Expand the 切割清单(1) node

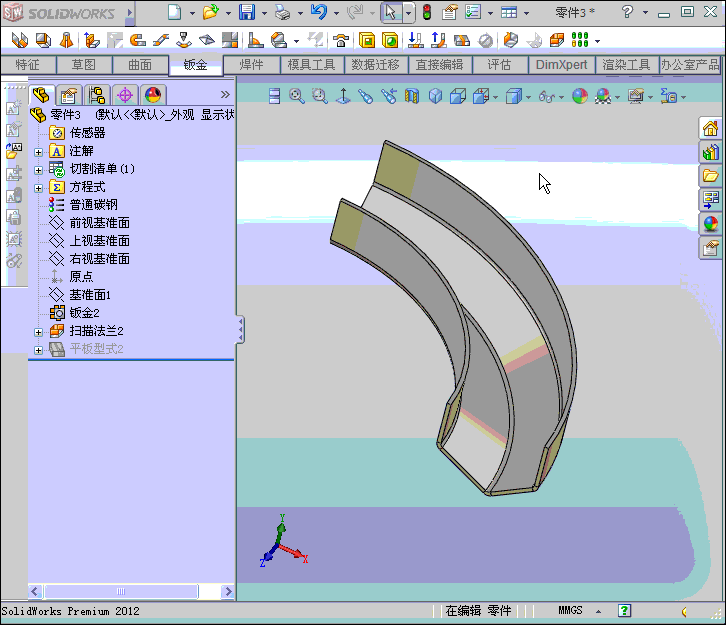(x=38, y=170)
